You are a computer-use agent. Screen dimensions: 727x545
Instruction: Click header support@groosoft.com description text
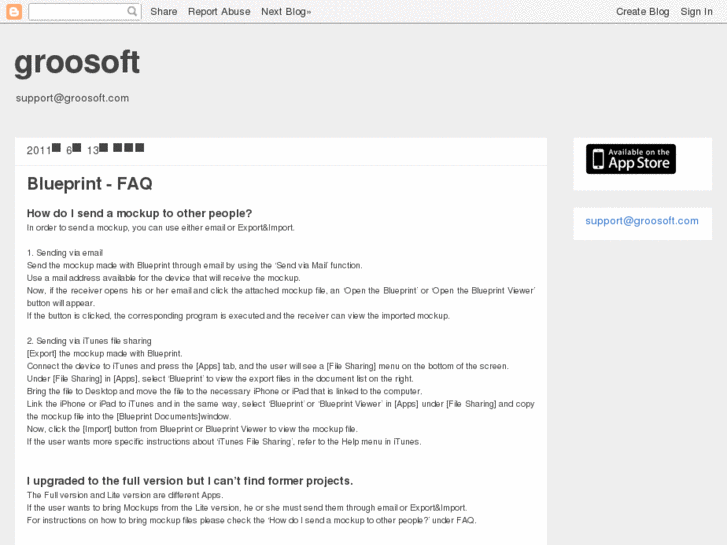click(x=72, y=98)
